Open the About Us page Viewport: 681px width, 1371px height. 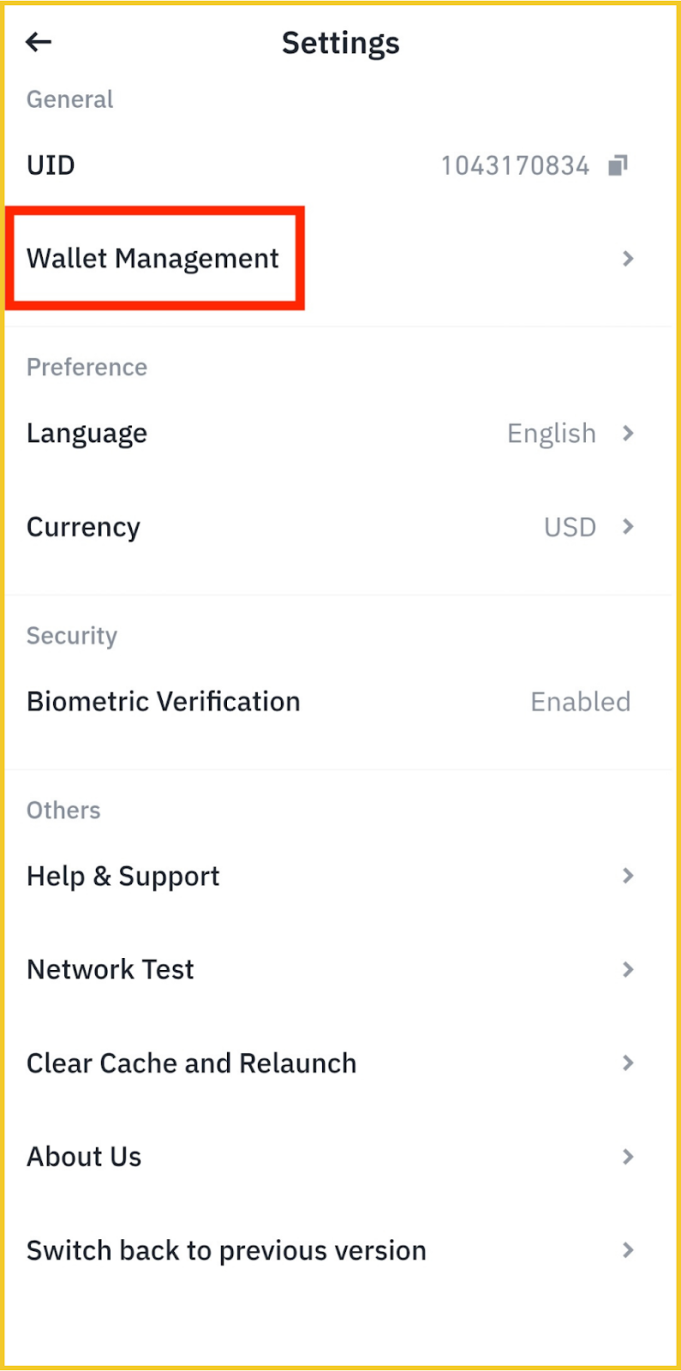(x=84, y=1156)
